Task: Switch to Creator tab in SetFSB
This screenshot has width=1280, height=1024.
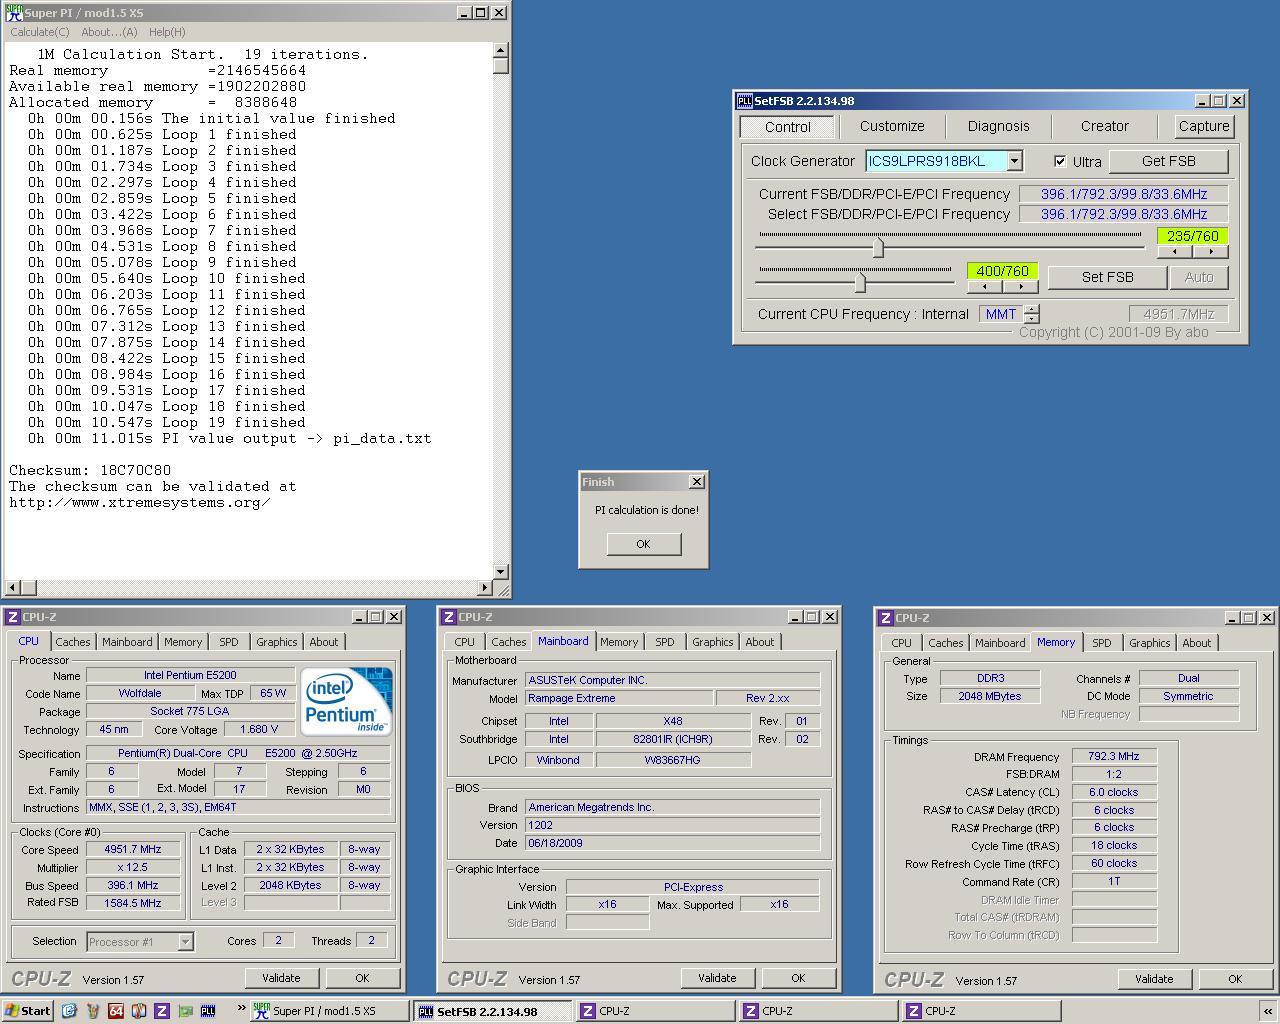Action: pyautogui.click(x=1104, y=126)
